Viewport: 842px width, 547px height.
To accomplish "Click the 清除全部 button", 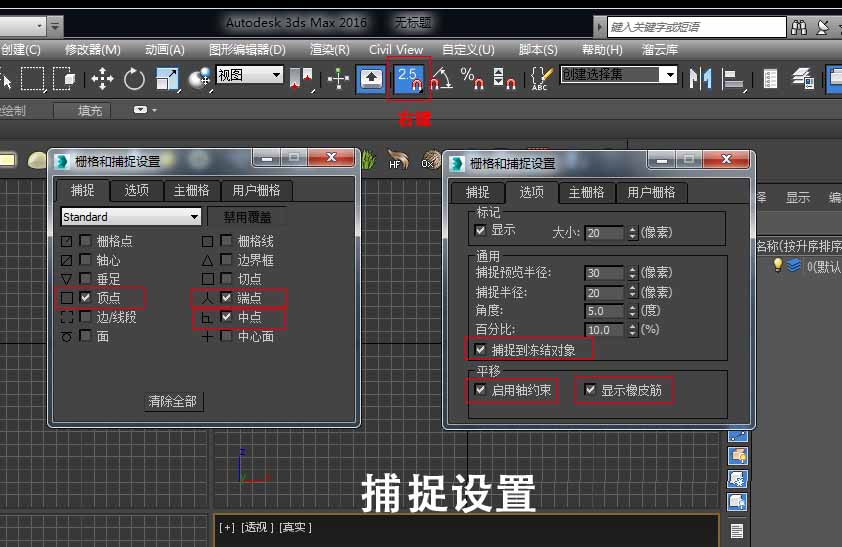I will (173, 401).
